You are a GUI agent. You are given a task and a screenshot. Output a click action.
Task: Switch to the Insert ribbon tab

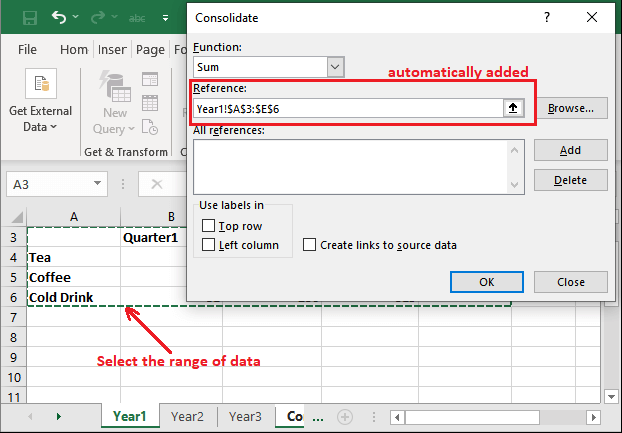(x=112, y=50)
